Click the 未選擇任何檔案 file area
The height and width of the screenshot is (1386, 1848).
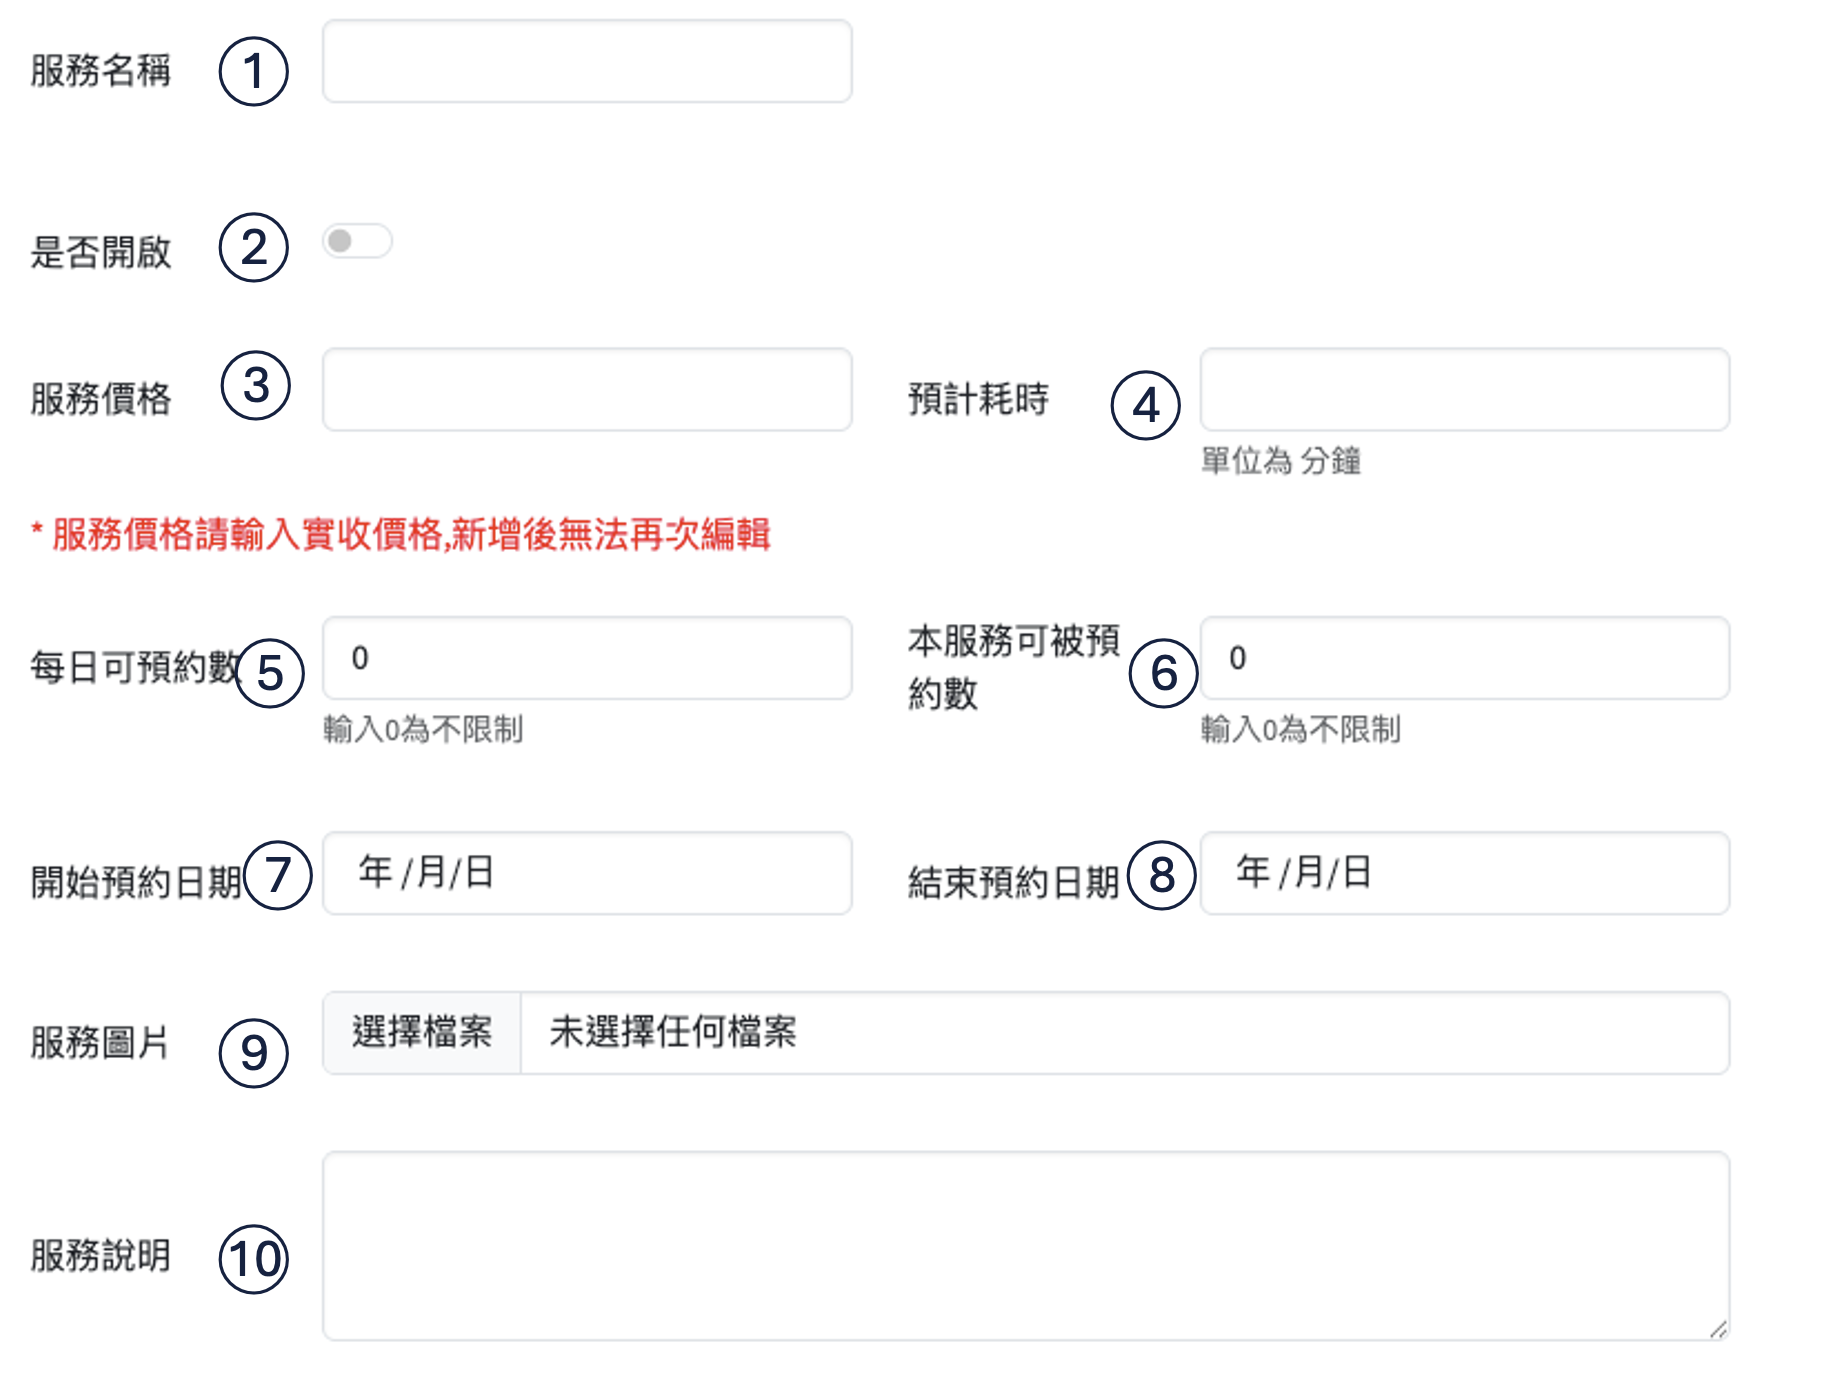pyautogui.click(x=1124, y=1033)
